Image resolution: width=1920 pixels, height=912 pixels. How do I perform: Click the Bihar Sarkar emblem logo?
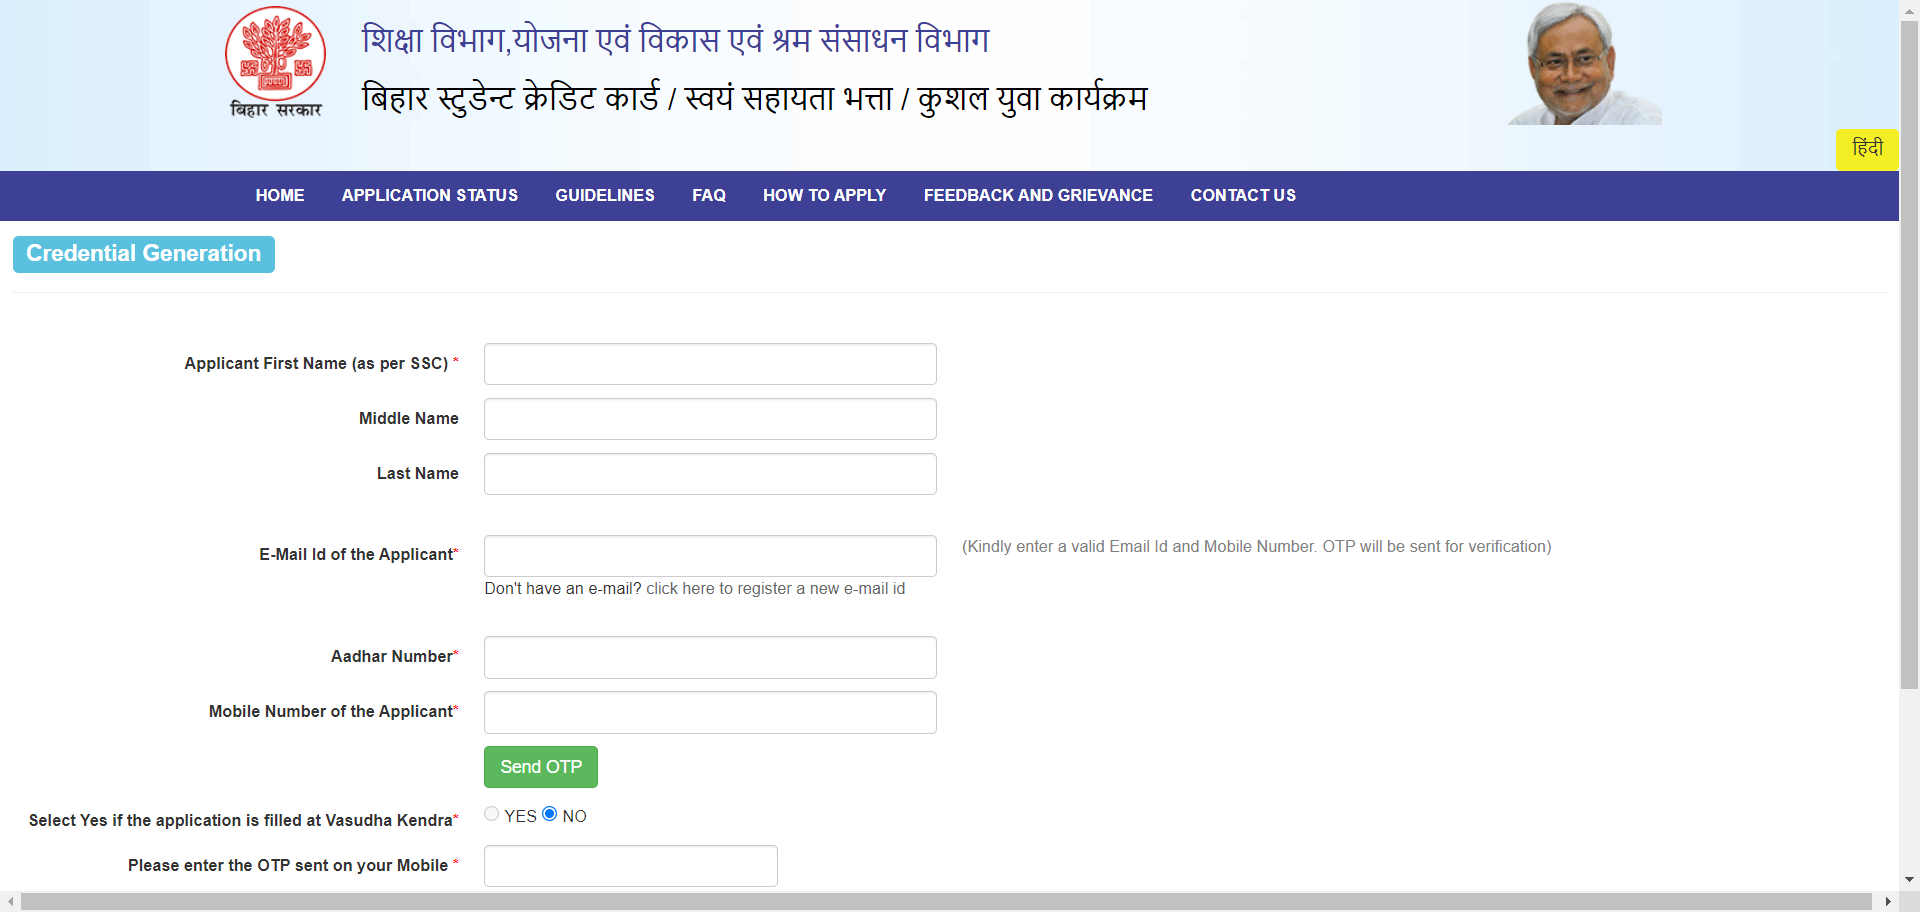point(275,62)
